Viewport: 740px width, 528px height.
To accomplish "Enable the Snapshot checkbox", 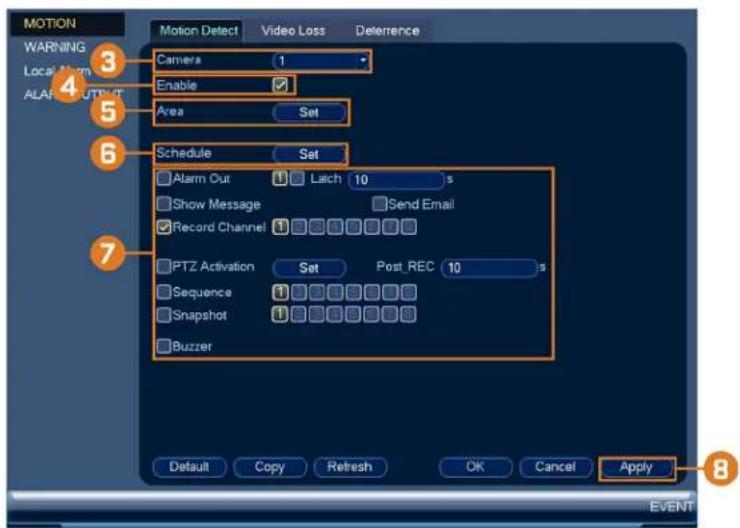I will (x=164, y=315).
